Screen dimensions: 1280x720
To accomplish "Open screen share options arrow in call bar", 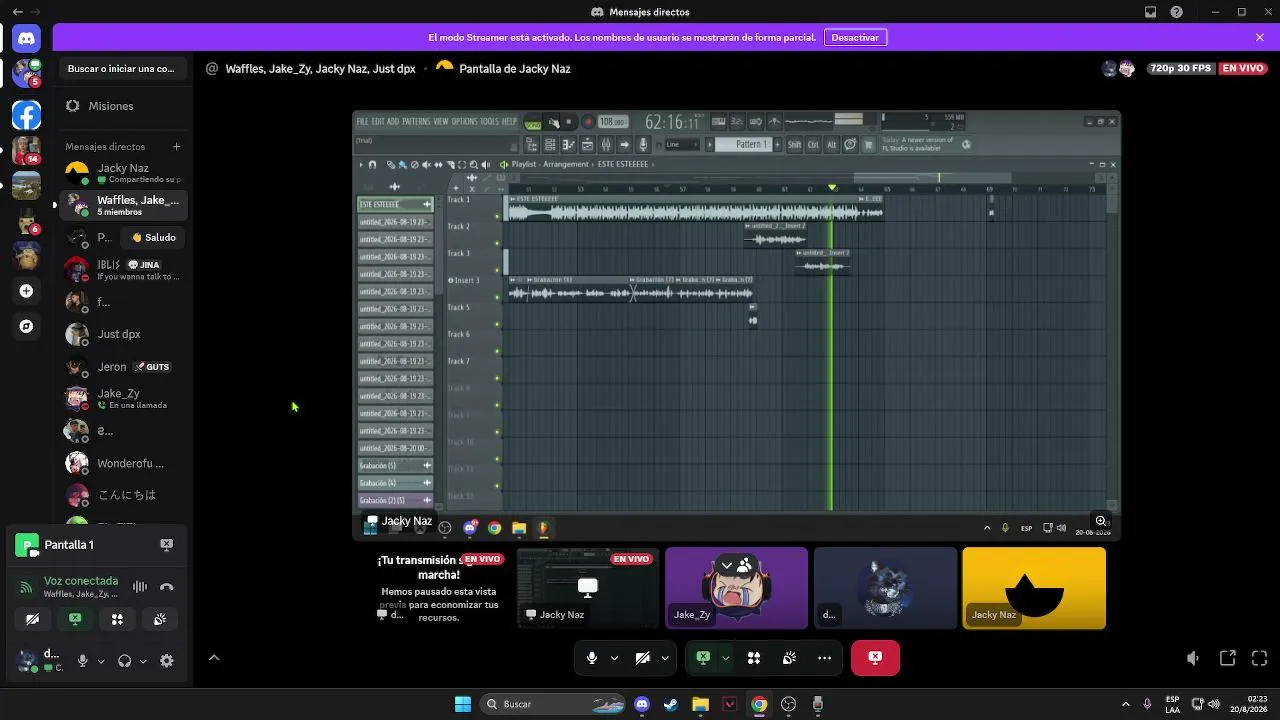I will point(725,658).
